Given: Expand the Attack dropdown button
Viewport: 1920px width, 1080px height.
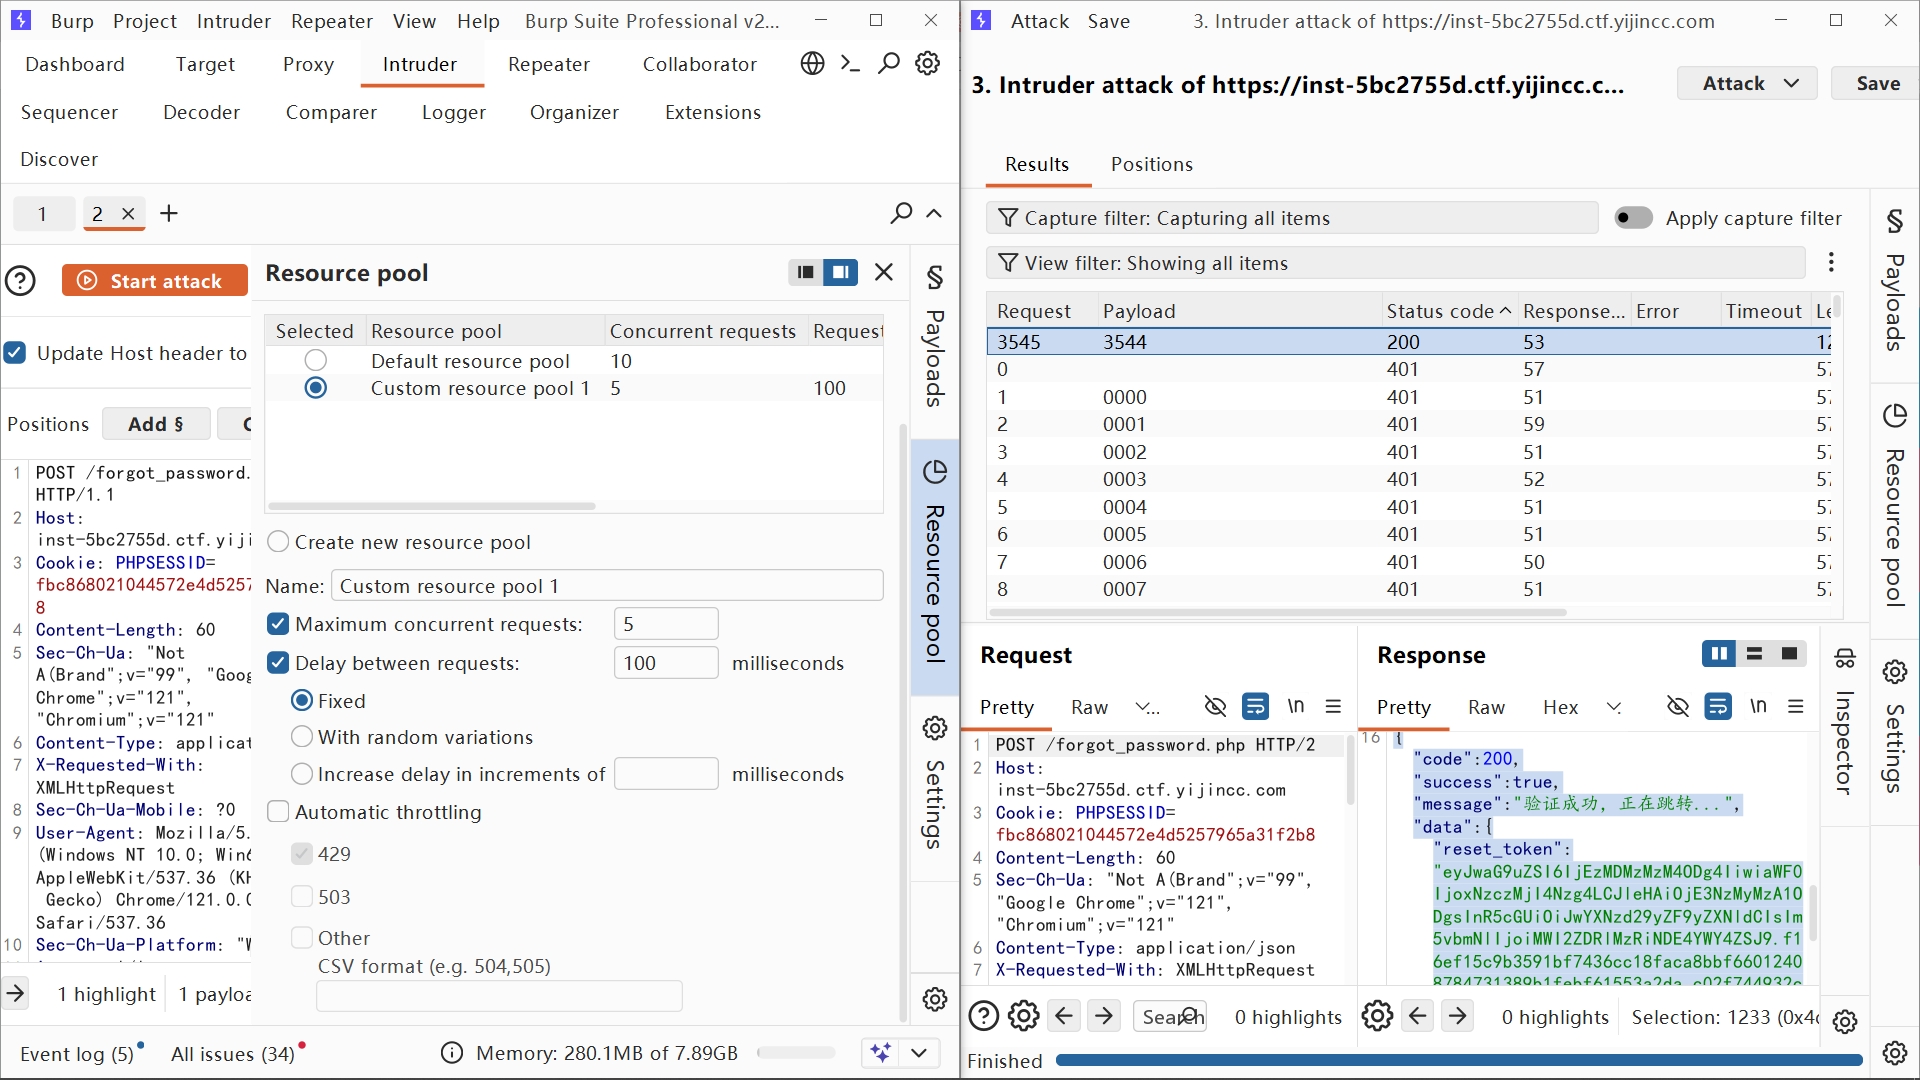Looking at the screenshot, I should pos(1749,84).
